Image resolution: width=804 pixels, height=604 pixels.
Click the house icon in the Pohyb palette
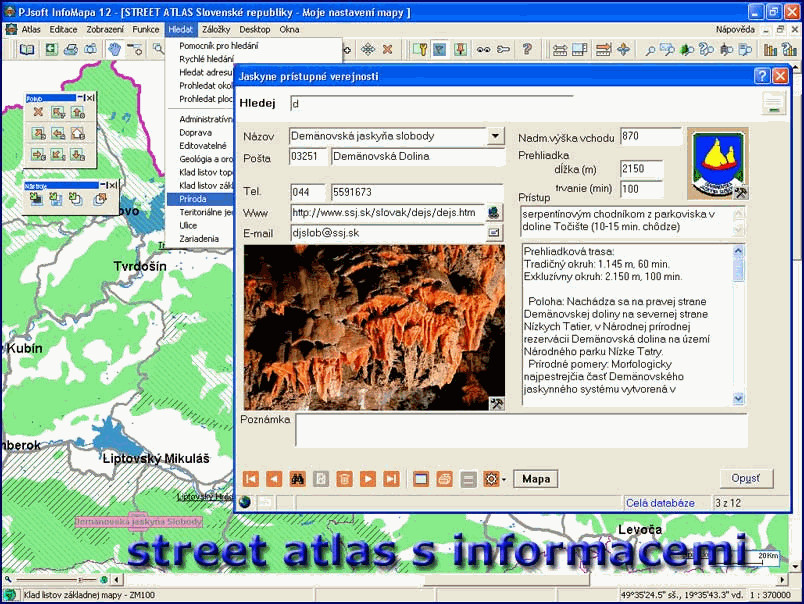click(x=78, y=133)
